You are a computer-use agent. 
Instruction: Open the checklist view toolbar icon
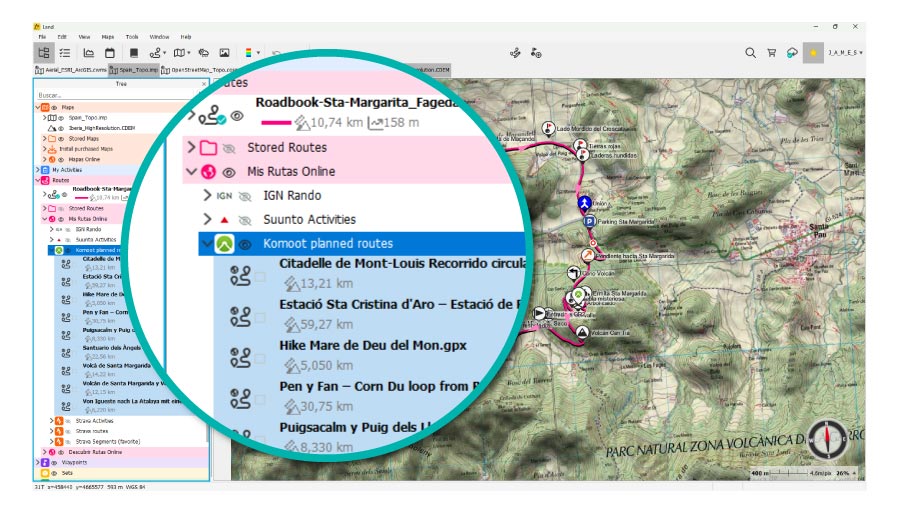pos(65,53)
